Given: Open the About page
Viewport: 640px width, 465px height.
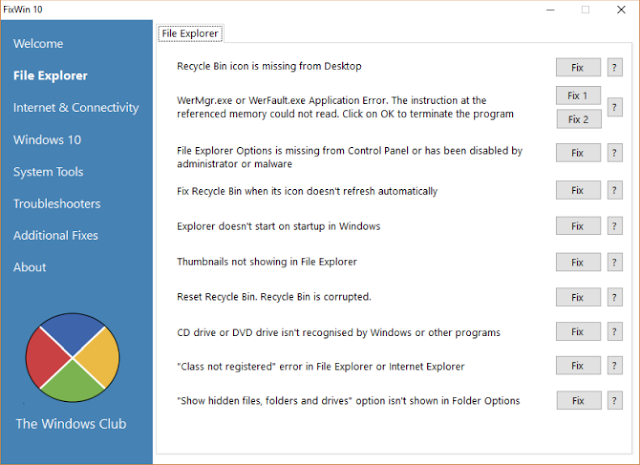Looking at the screenshot, I should 29,267.
